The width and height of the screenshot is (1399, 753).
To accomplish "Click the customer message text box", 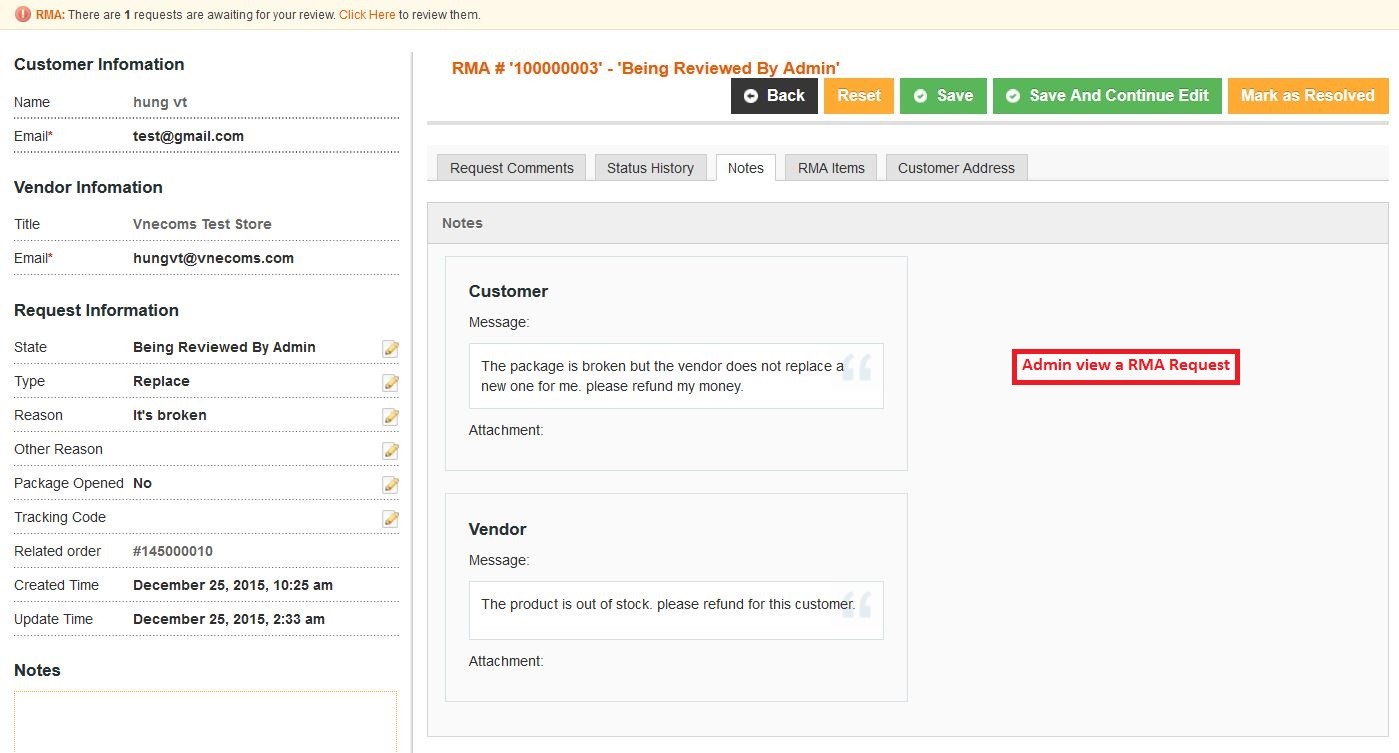I will point(676,376).
